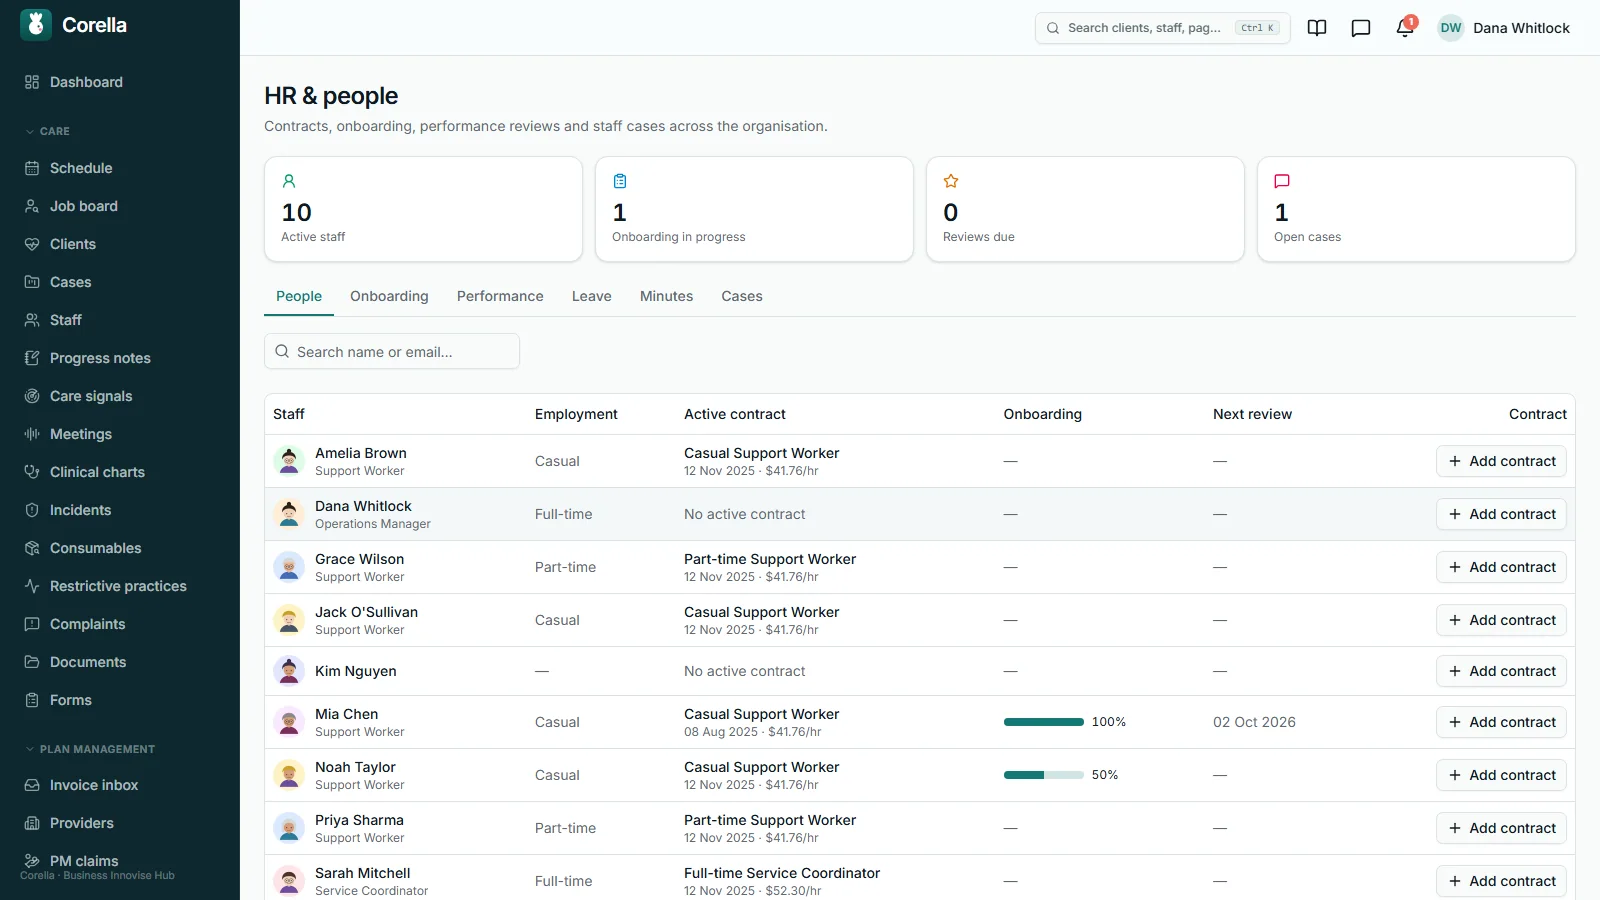Open Documents in the sidebar
This screenshot has width=1600, height=900.
[x=88, y=662]
